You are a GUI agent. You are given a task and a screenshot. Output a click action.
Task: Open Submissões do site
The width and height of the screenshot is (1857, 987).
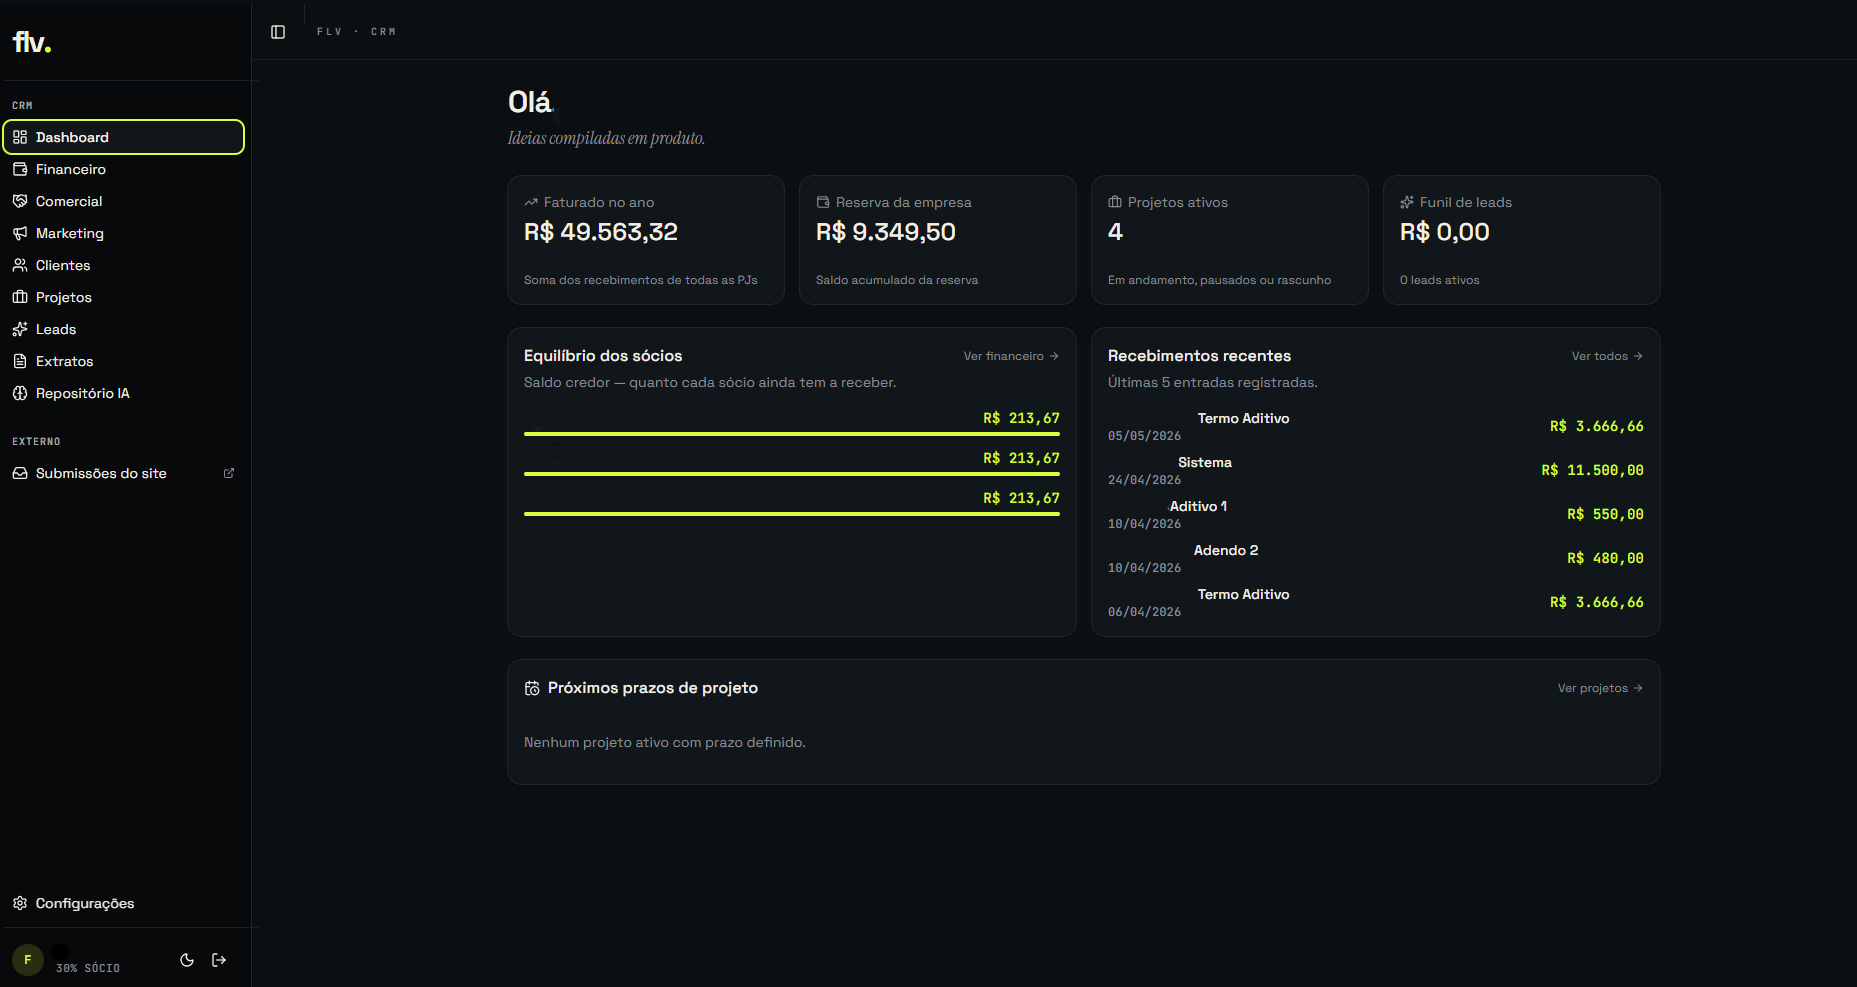tap(124, 473)
